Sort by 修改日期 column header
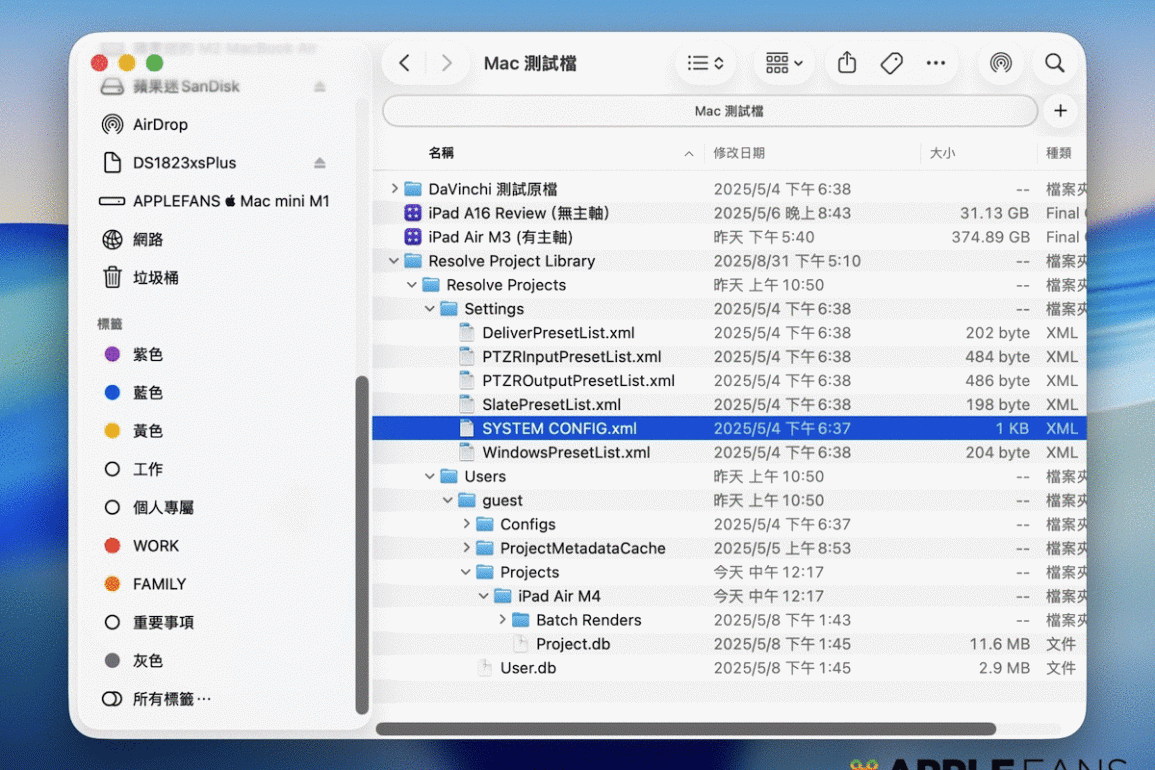 click(739, 153)
